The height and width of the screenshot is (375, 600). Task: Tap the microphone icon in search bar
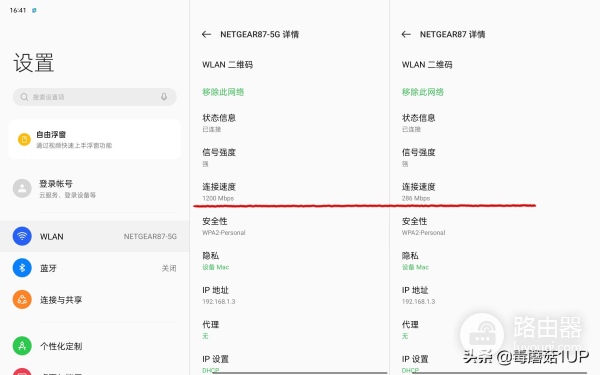(x=164, y=97)
